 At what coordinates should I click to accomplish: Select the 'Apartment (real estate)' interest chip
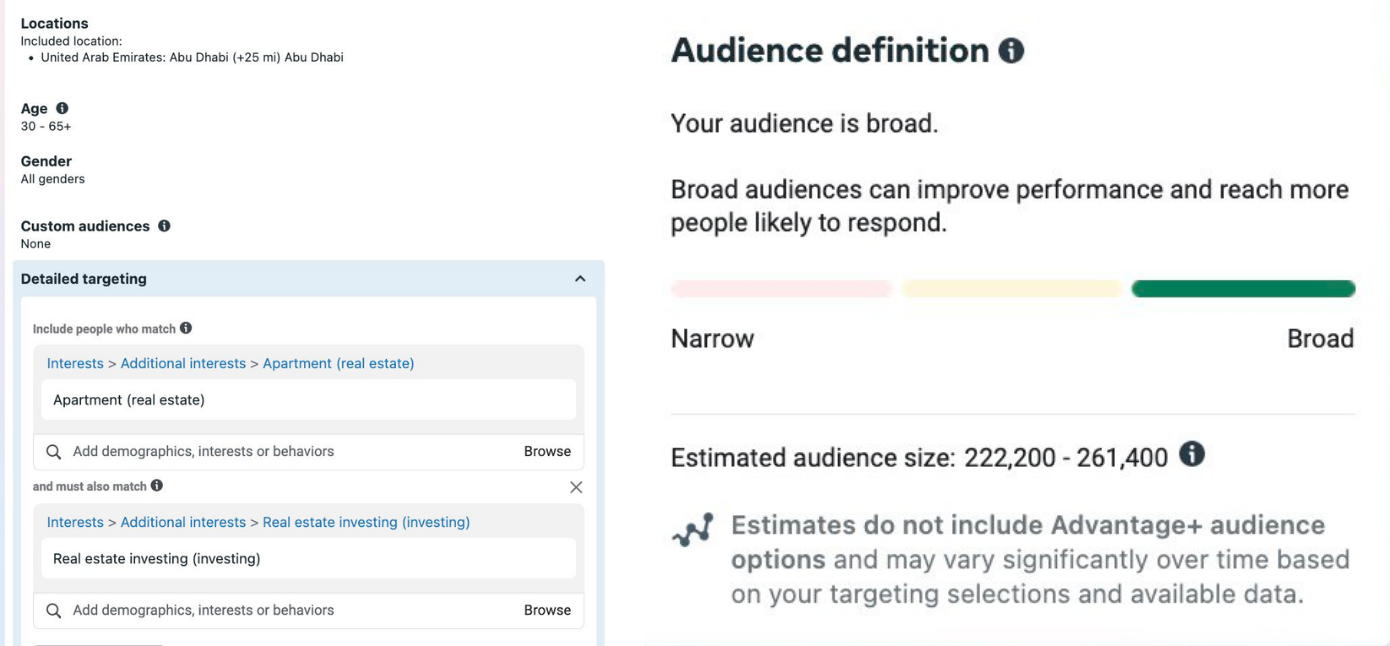click(309, 400)
